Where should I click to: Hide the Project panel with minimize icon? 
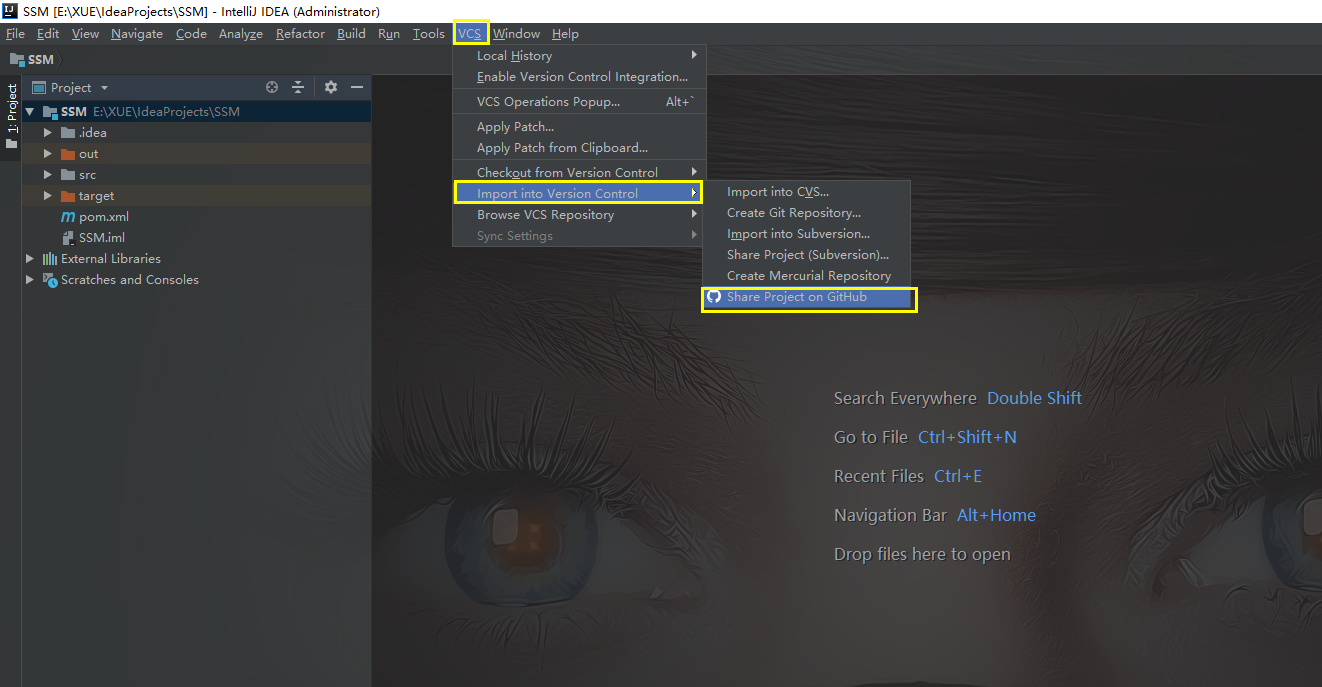pyautogui.click(x=357, y=88)
